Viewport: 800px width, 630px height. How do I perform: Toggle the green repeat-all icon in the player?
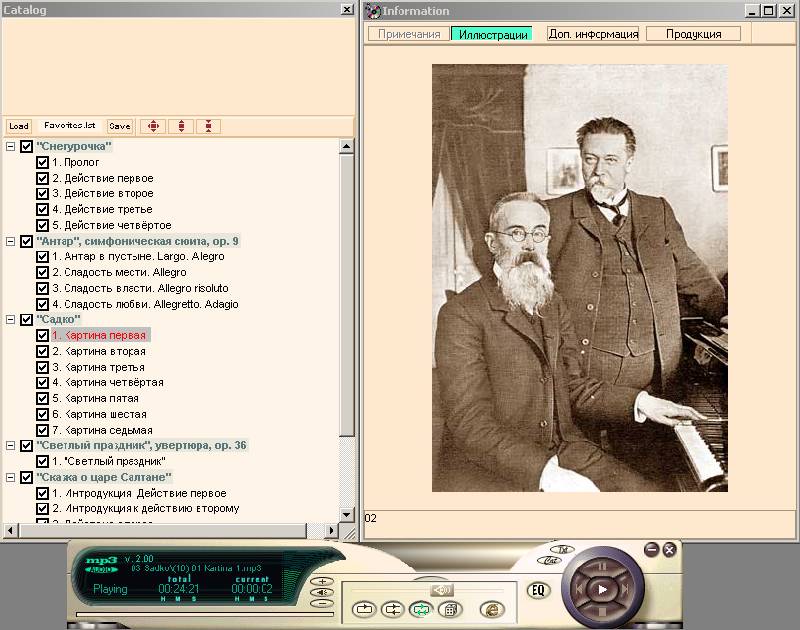pyautogui.click(x=421, y=609)
